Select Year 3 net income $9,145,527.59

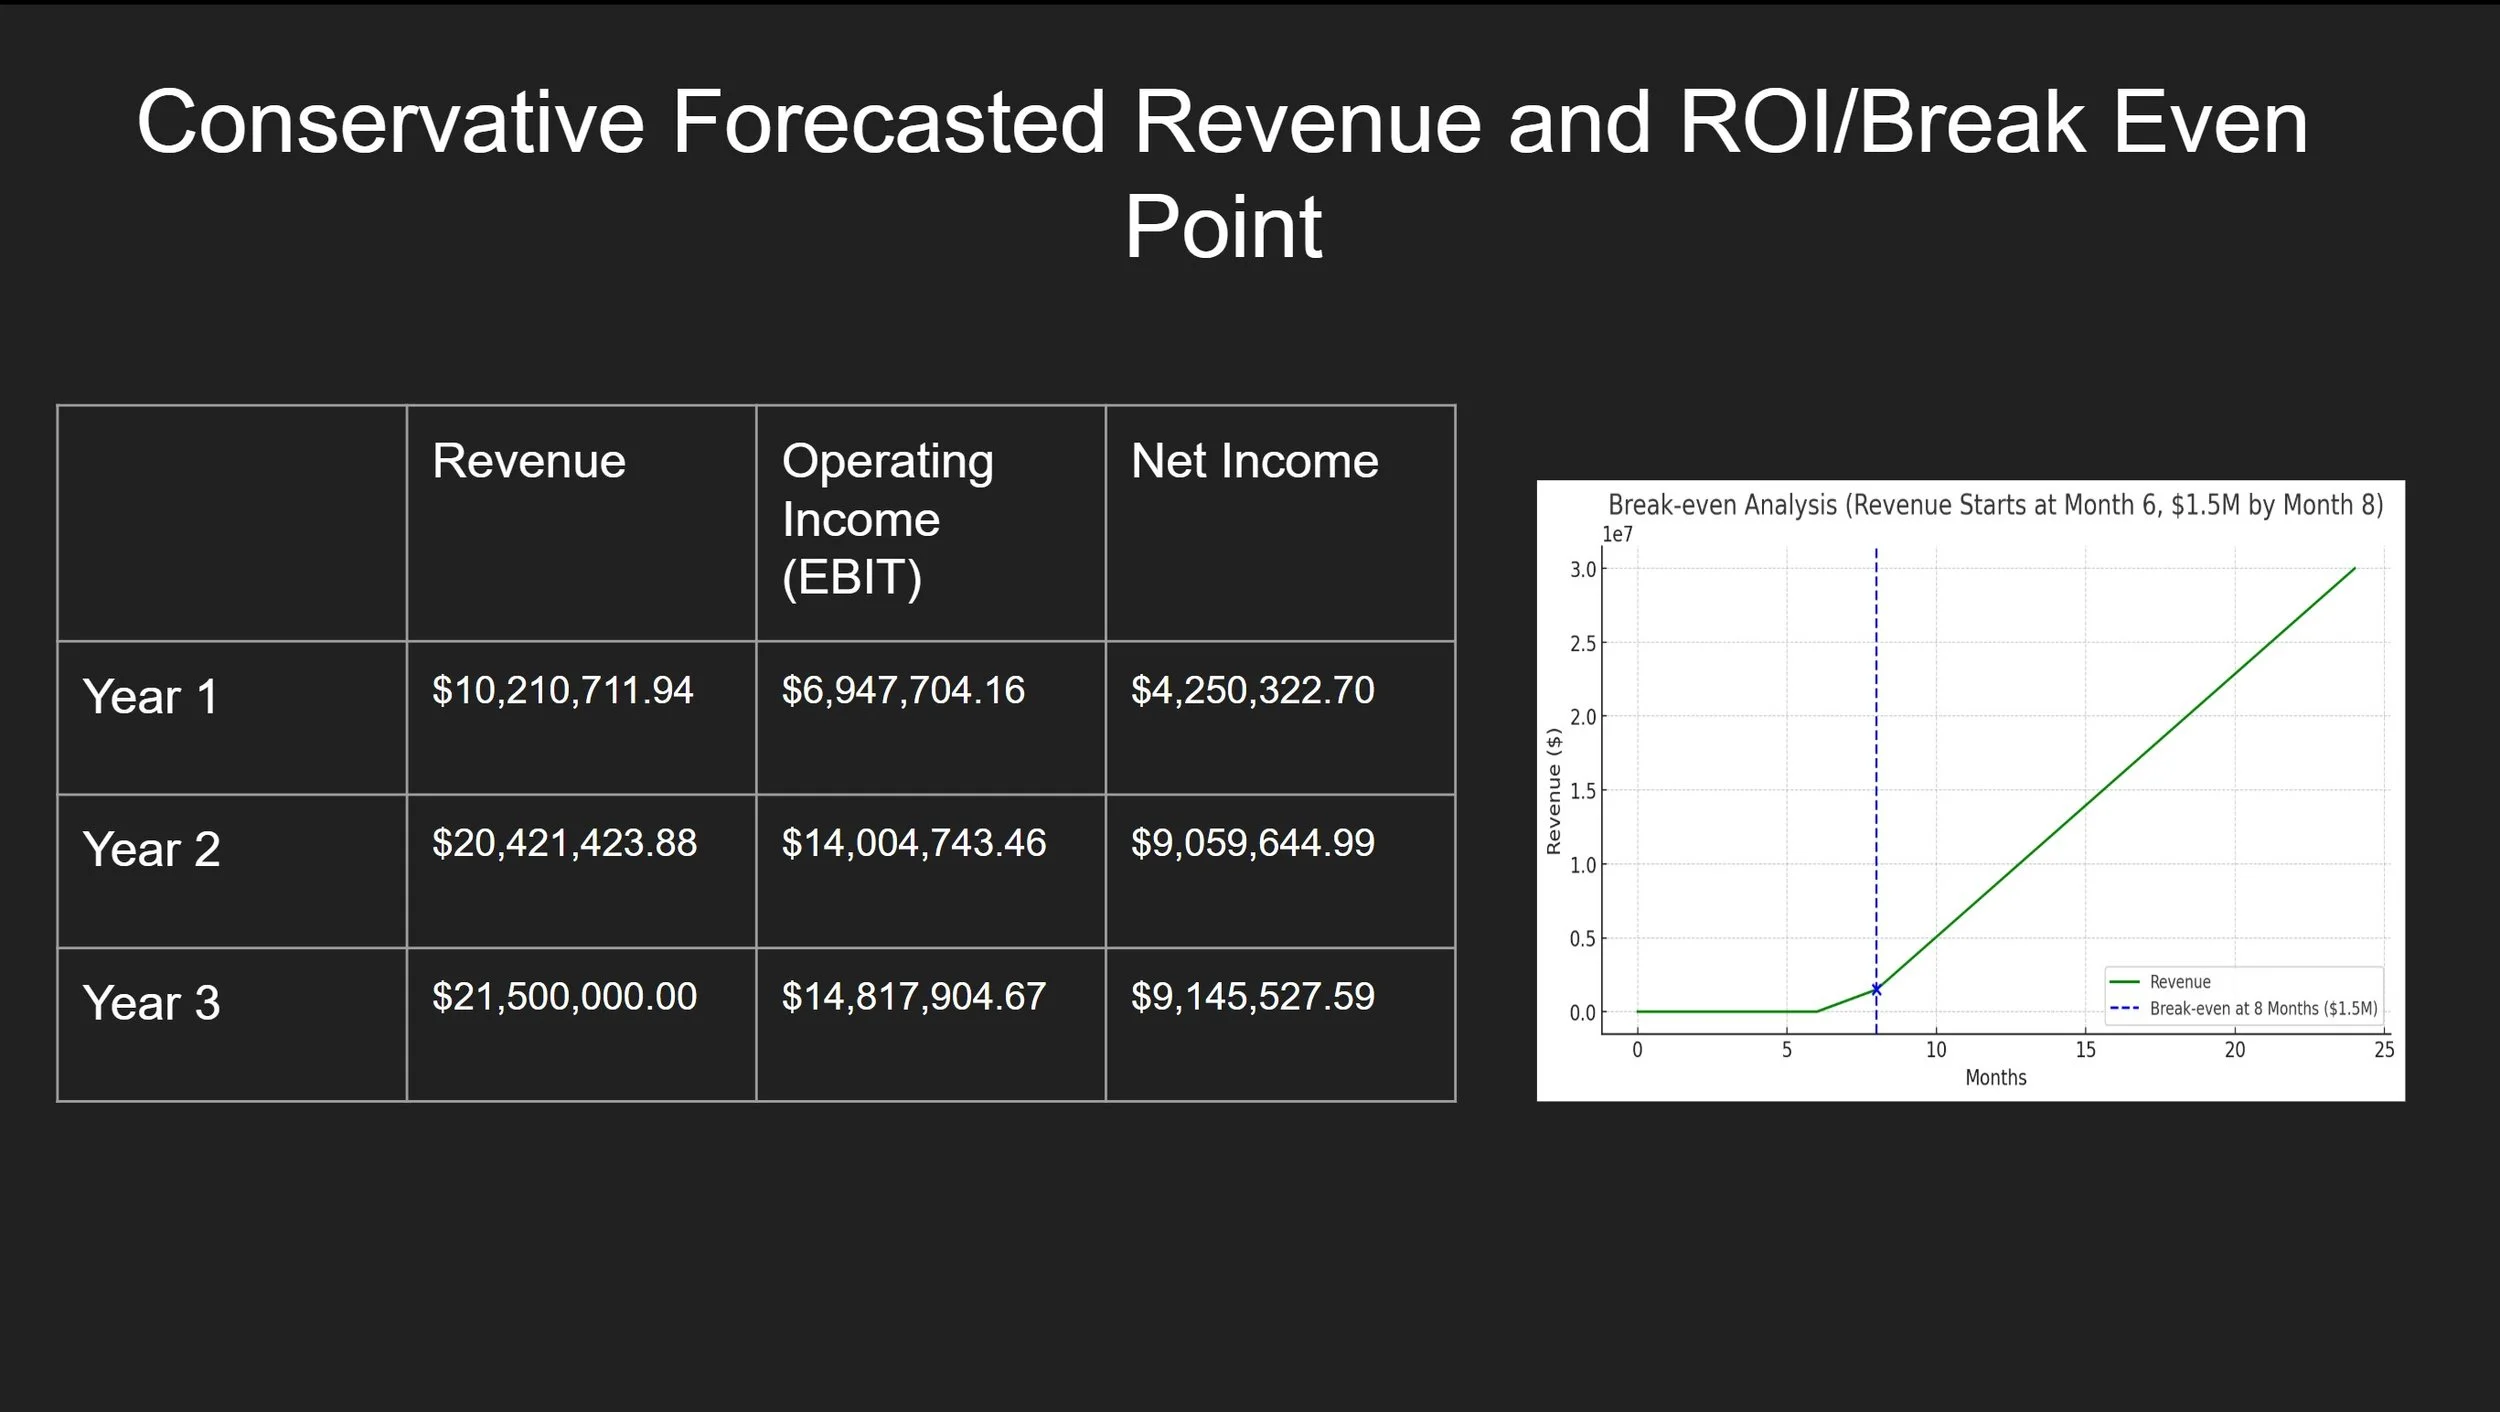(x=1252, y=997)
